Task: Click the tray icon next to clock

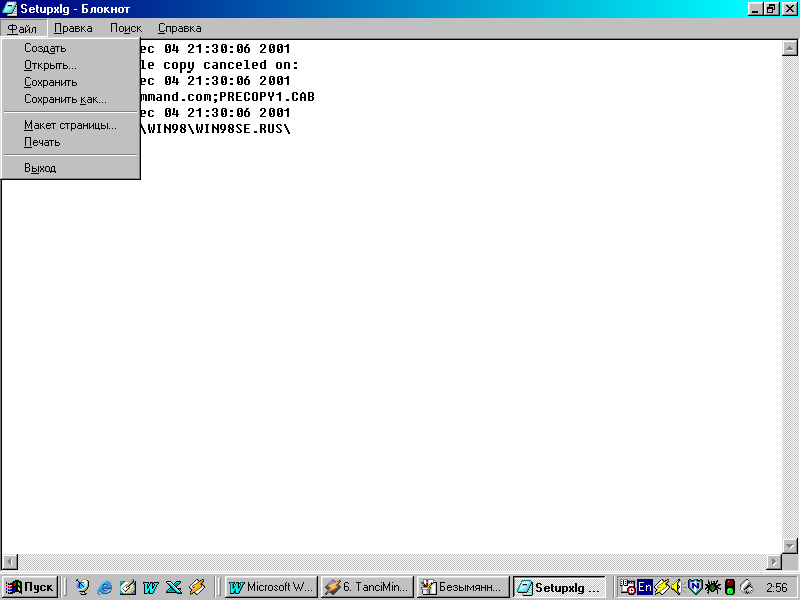Action: pos(746,587)
